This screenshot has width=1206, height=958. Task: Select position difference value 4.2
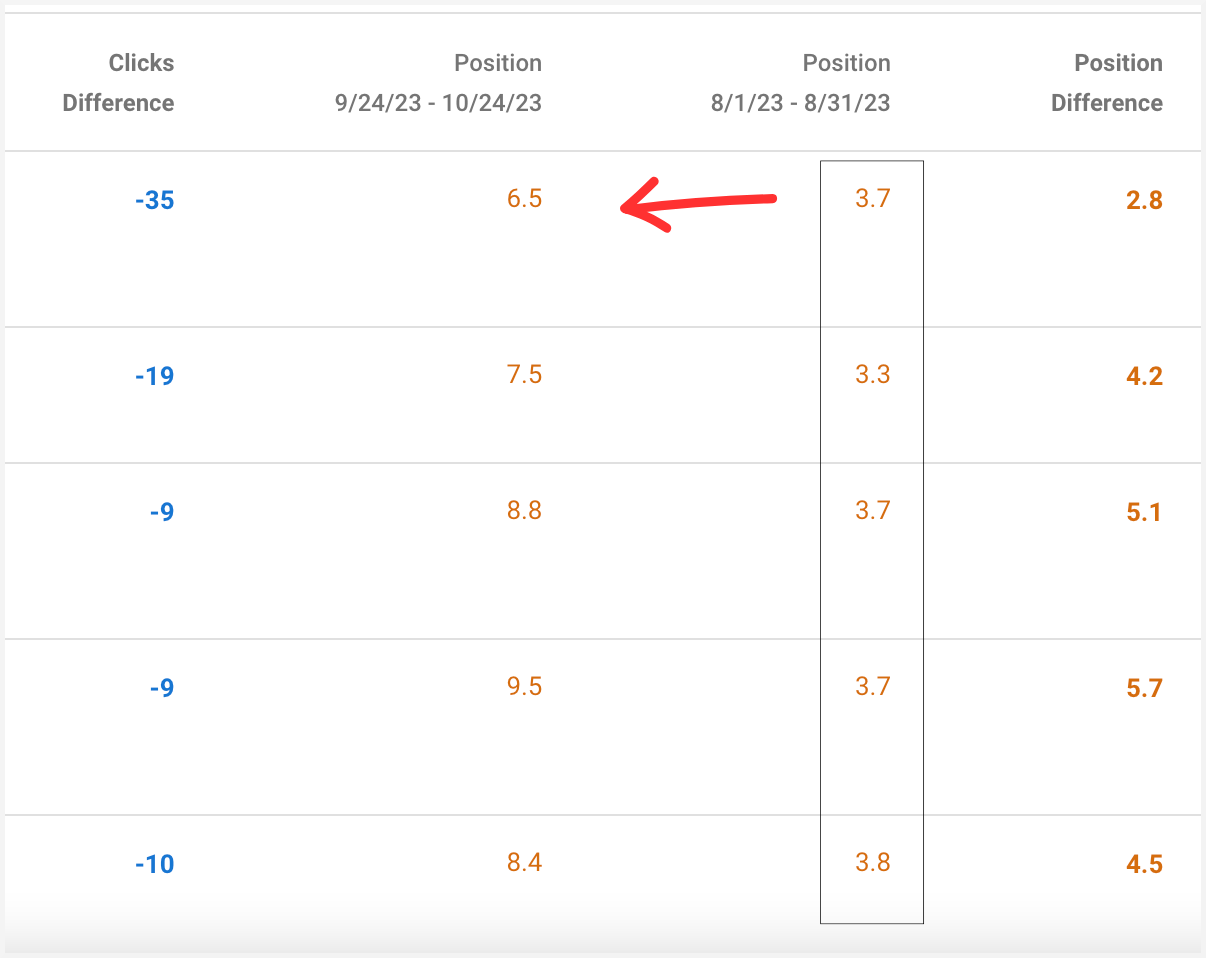(1144, 376)
